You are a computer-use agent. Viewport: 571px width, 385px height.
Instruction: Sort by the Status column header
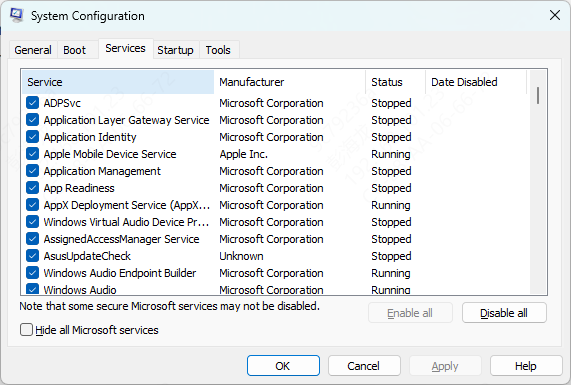[x=395, y=82]
